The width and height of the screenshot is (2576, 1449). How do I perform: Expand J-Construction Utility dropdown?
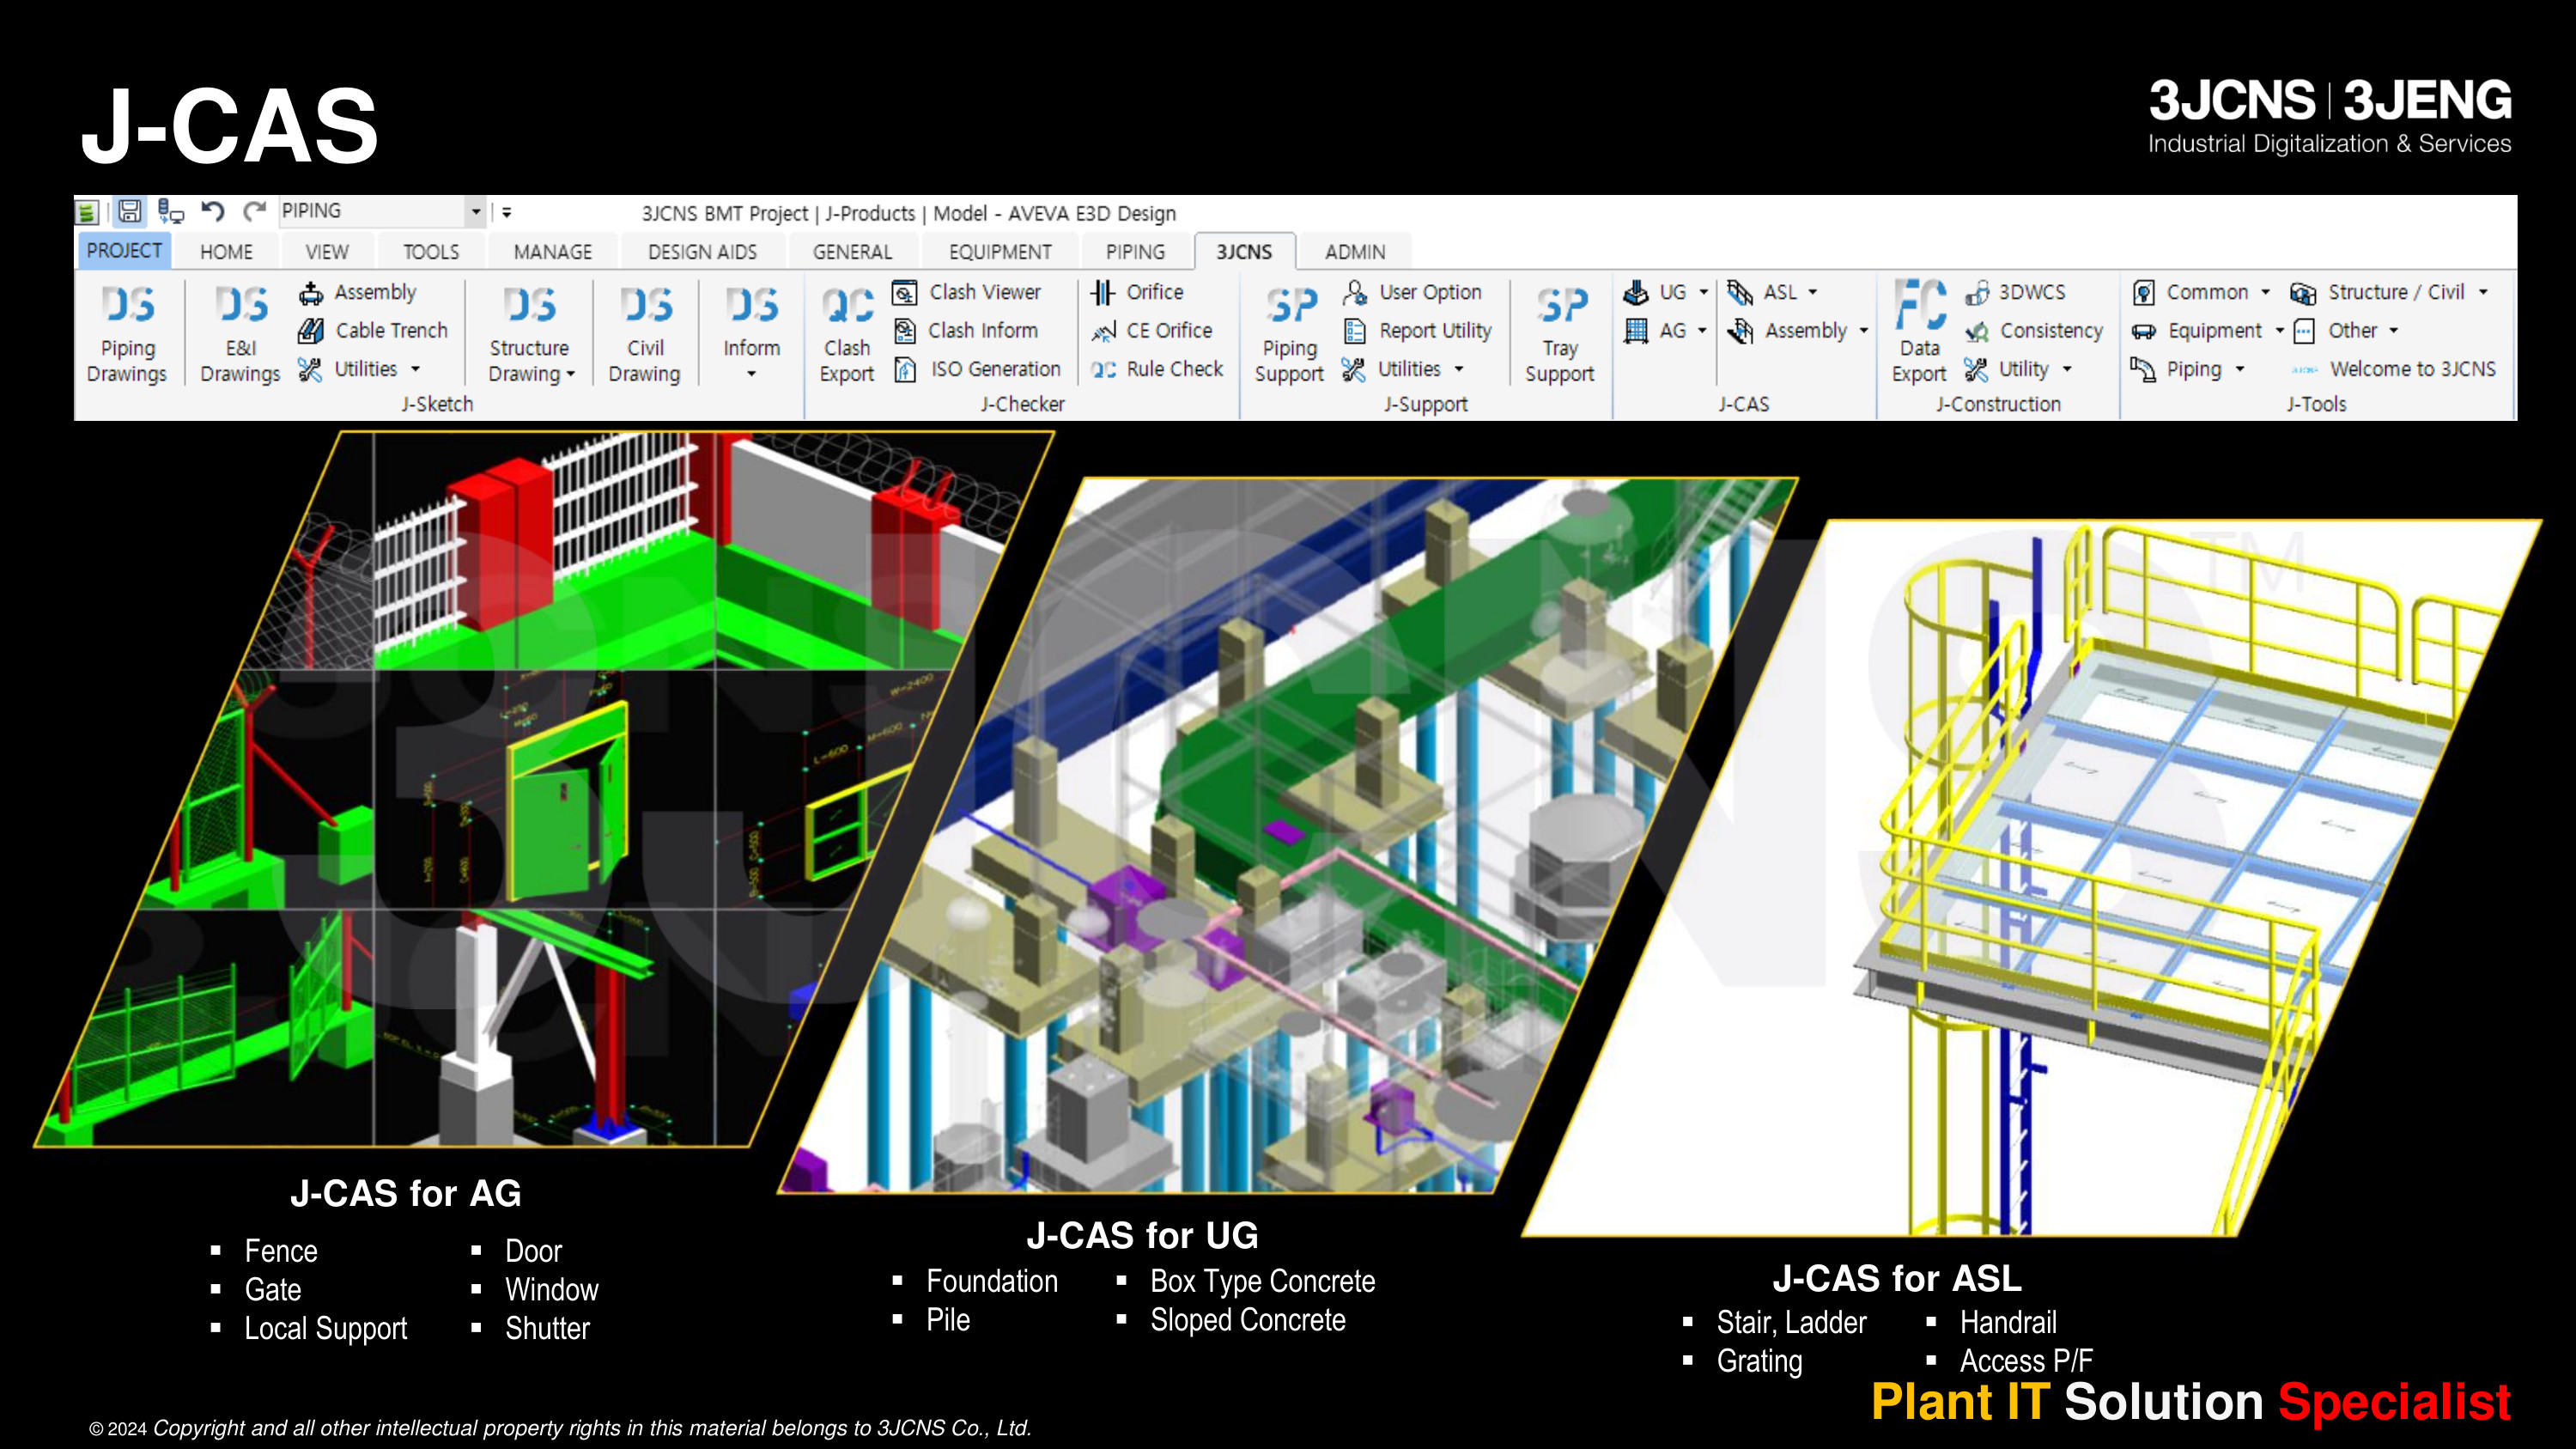2067,370
